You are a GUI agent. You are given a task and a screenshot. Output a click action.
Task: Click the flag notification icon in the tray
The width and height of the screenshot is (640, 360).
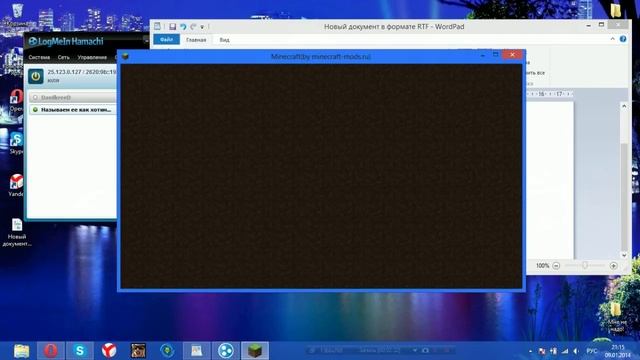coord(542,351)
